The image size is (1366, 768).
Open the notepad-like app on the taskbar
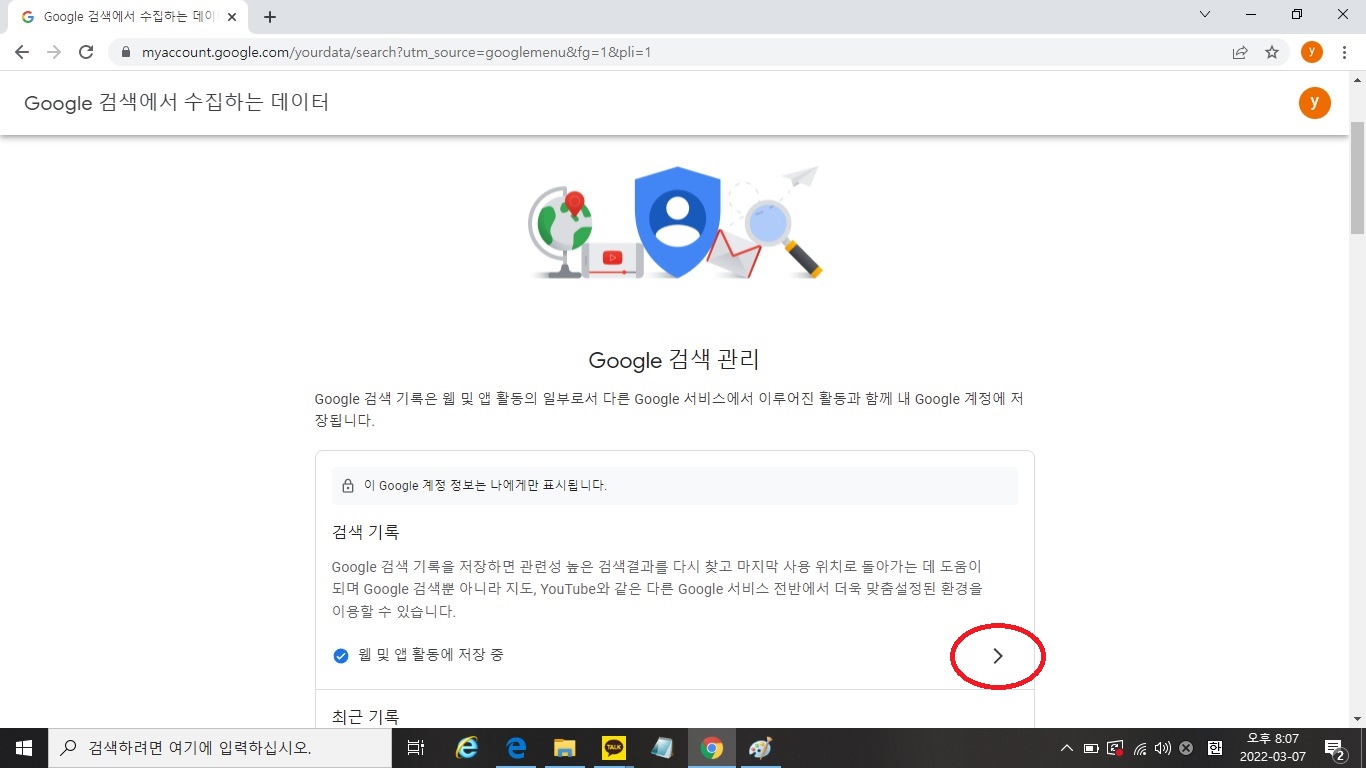(x=662, y=748)
